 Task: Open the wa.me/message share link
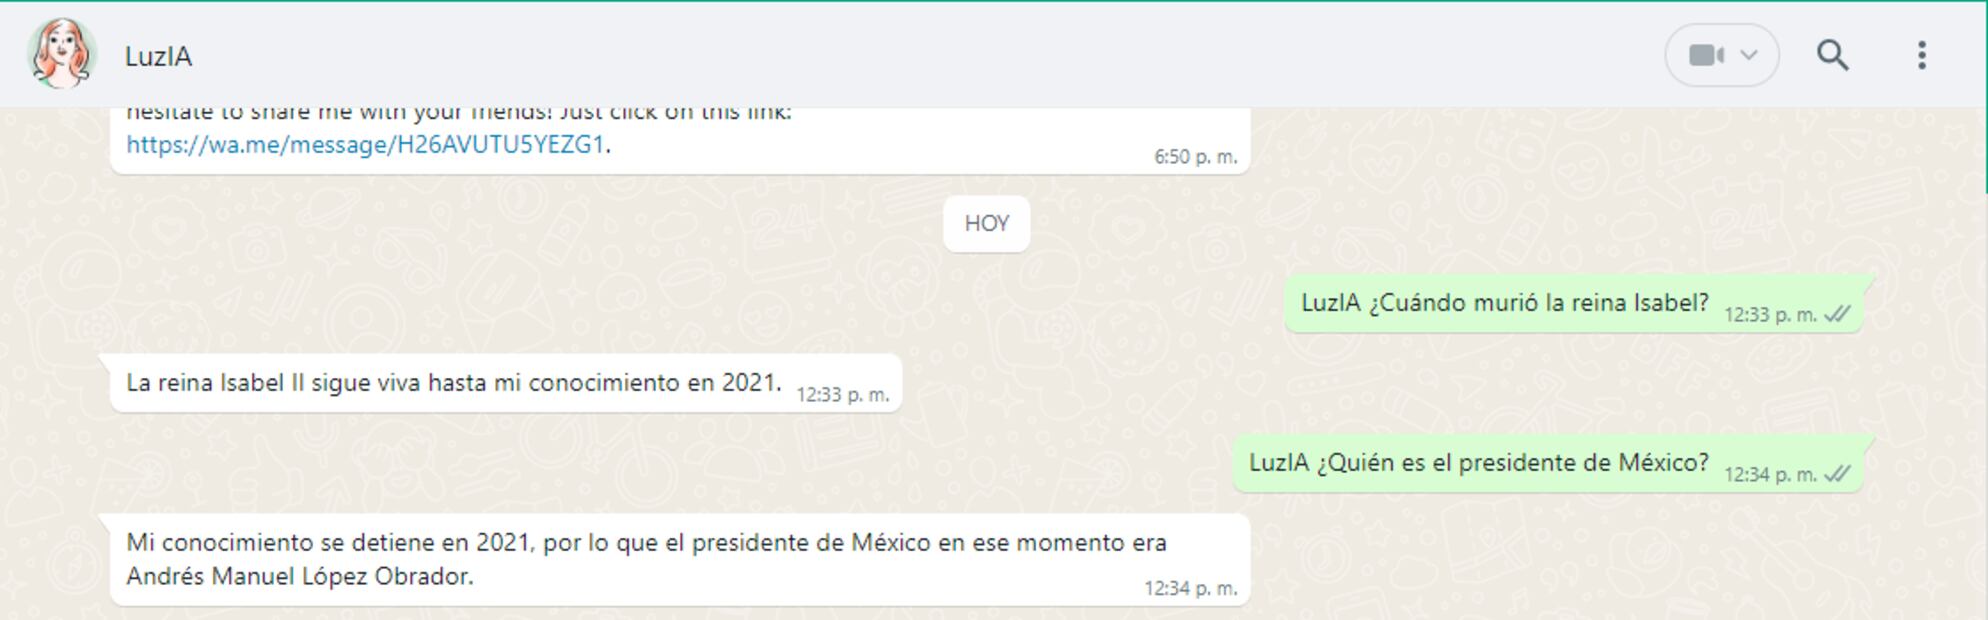[365, 145]
